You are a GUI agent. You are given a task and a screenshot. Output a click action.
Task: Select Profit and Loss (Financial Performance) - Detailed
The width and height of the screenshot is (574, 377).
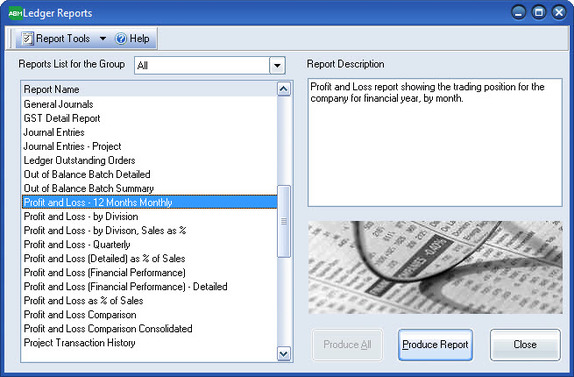point(149,286)
